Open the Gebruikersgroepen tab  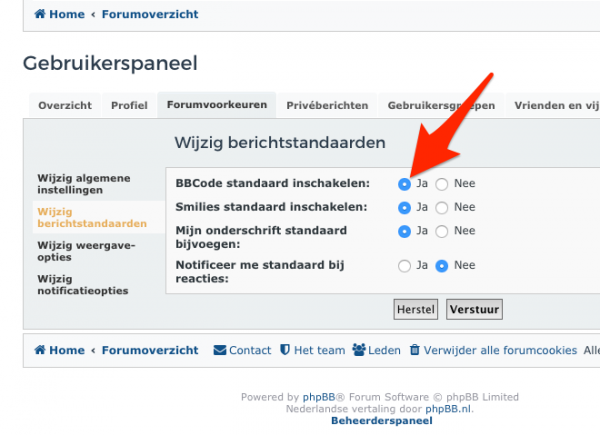point(440,106)
